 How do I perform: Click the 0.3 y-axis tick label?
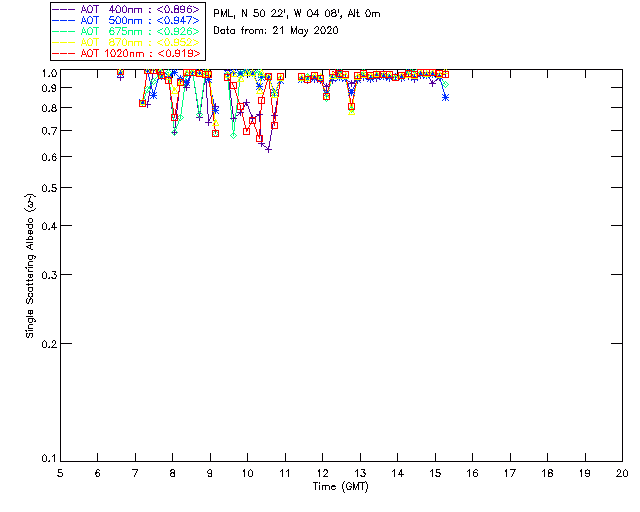[49, 275]
